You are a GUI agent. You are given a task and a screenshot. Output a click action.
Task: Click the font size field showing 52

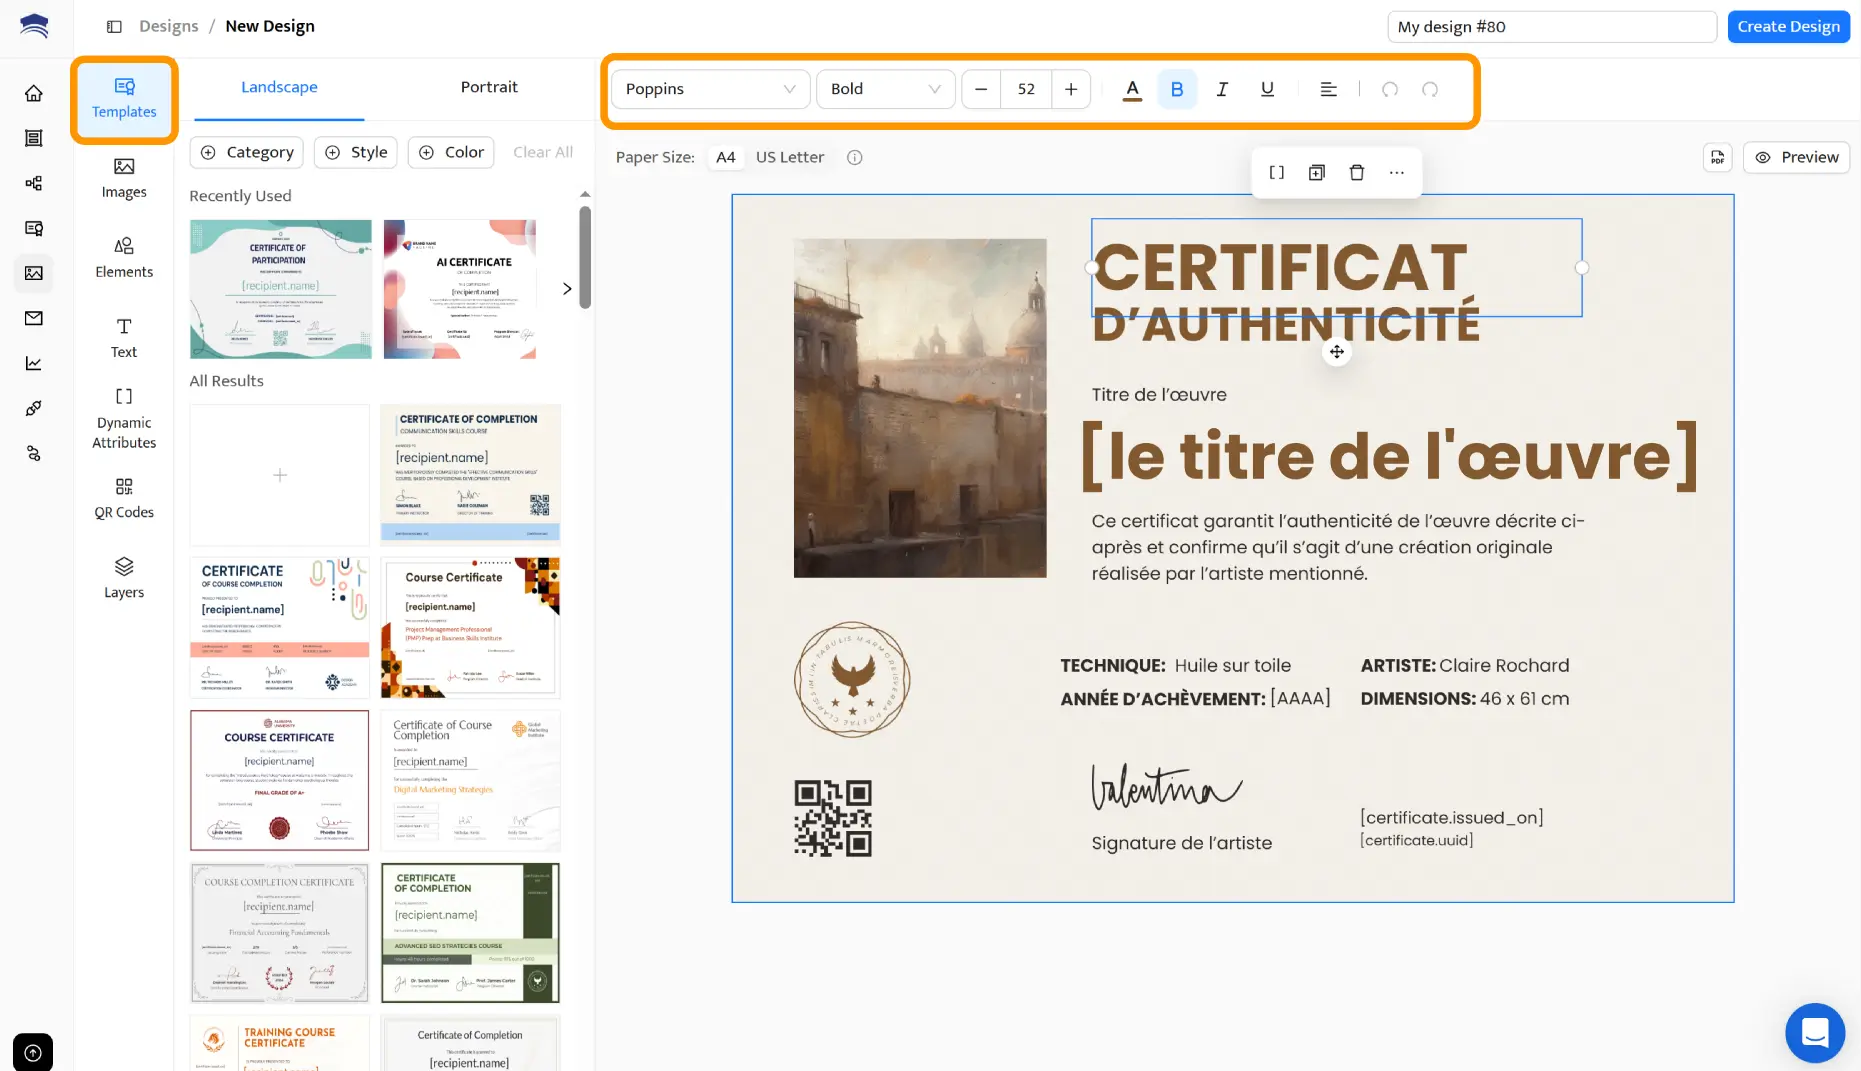(x=1026, y=89)
